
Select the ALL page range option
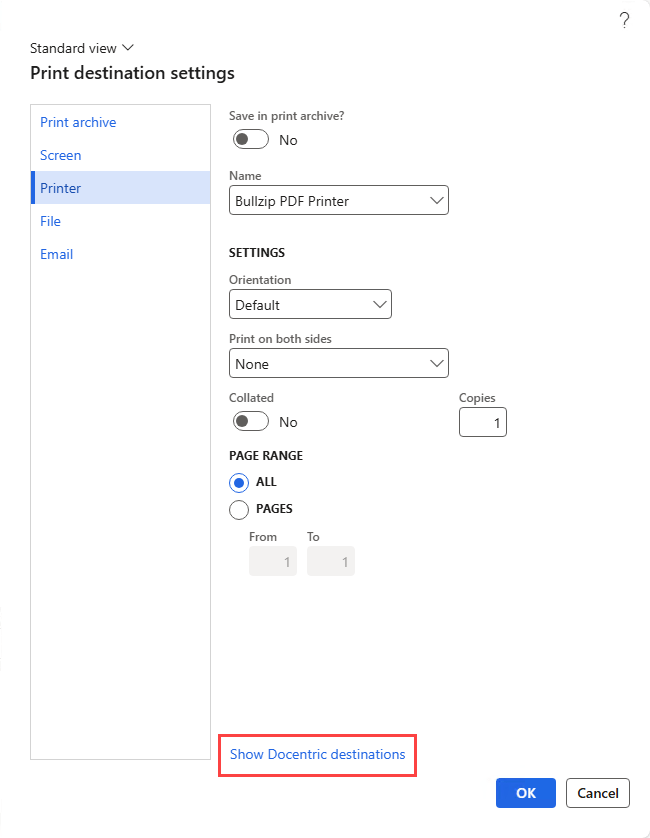click(239, 482)
